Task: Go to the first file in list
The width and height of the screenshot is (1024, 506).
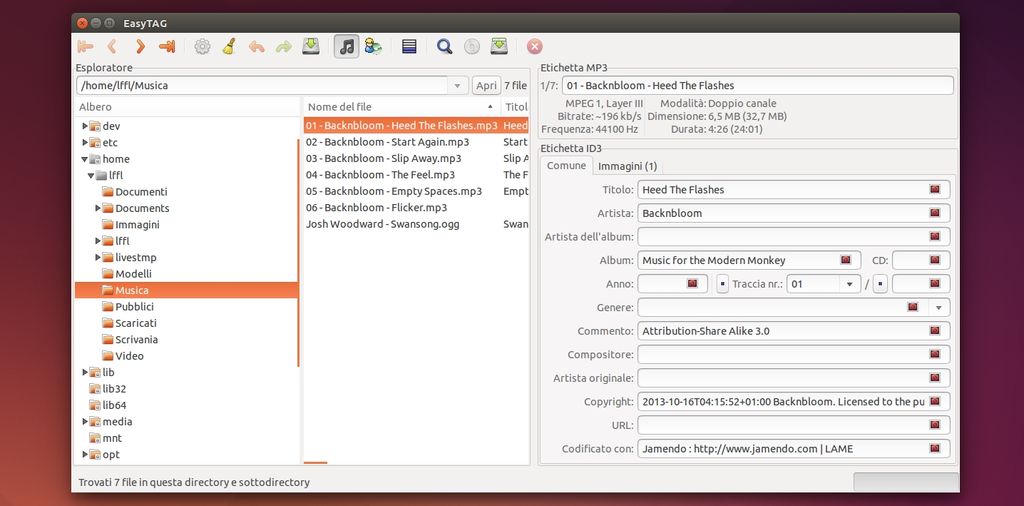Action: point(85,46)
